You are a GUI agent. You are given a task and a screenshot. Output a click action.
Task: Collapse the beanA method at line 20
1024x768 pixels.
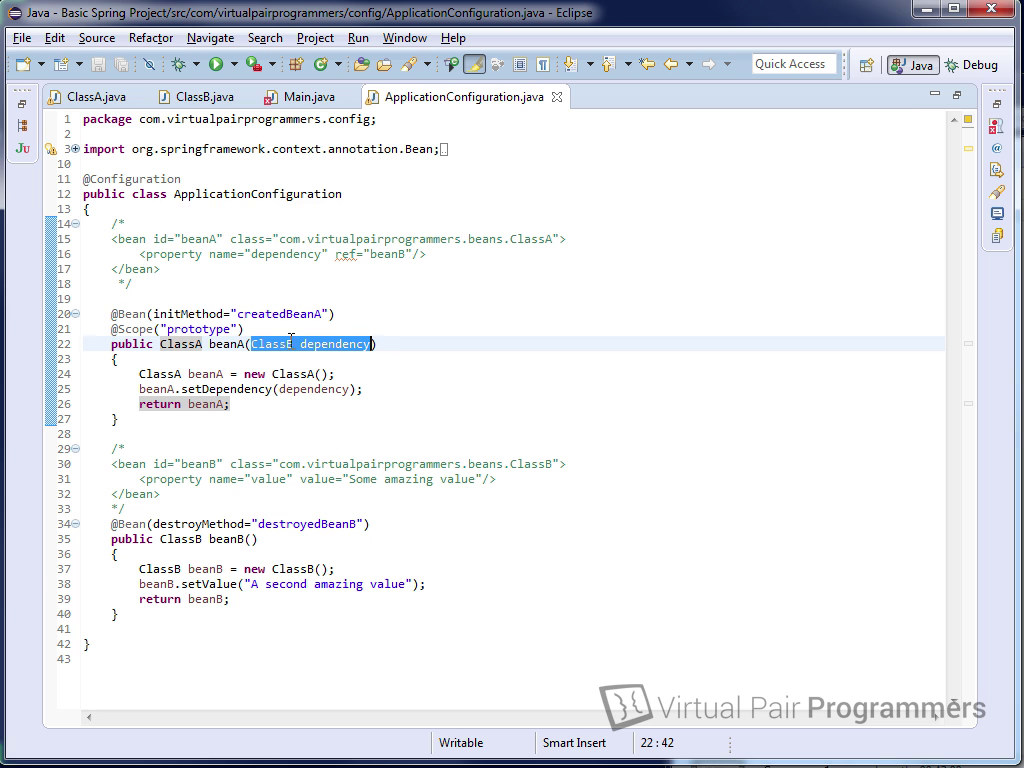pos(76,314)
